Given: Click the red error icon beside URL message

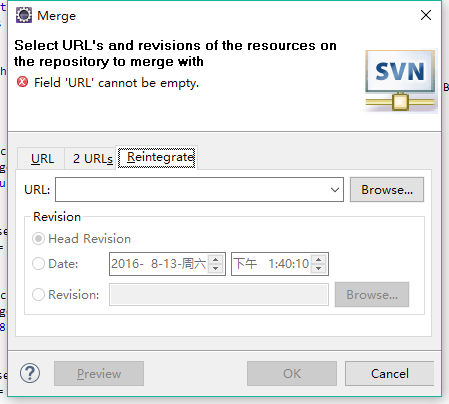Looking at the screenshot, I should click(x=22, y=82).
